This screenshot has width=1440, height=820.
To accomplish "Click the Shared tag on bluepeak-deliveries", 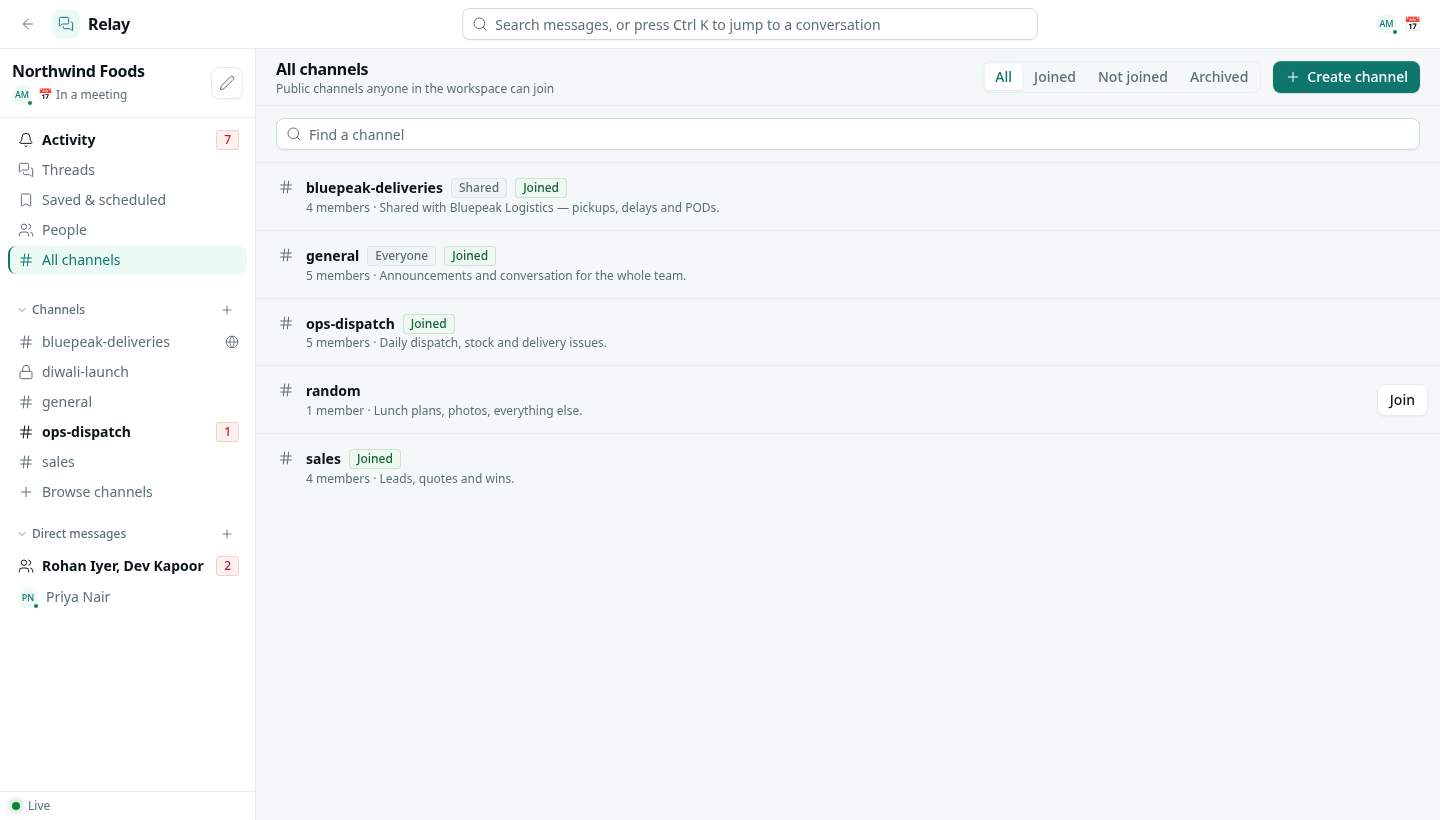I will 479,188.
